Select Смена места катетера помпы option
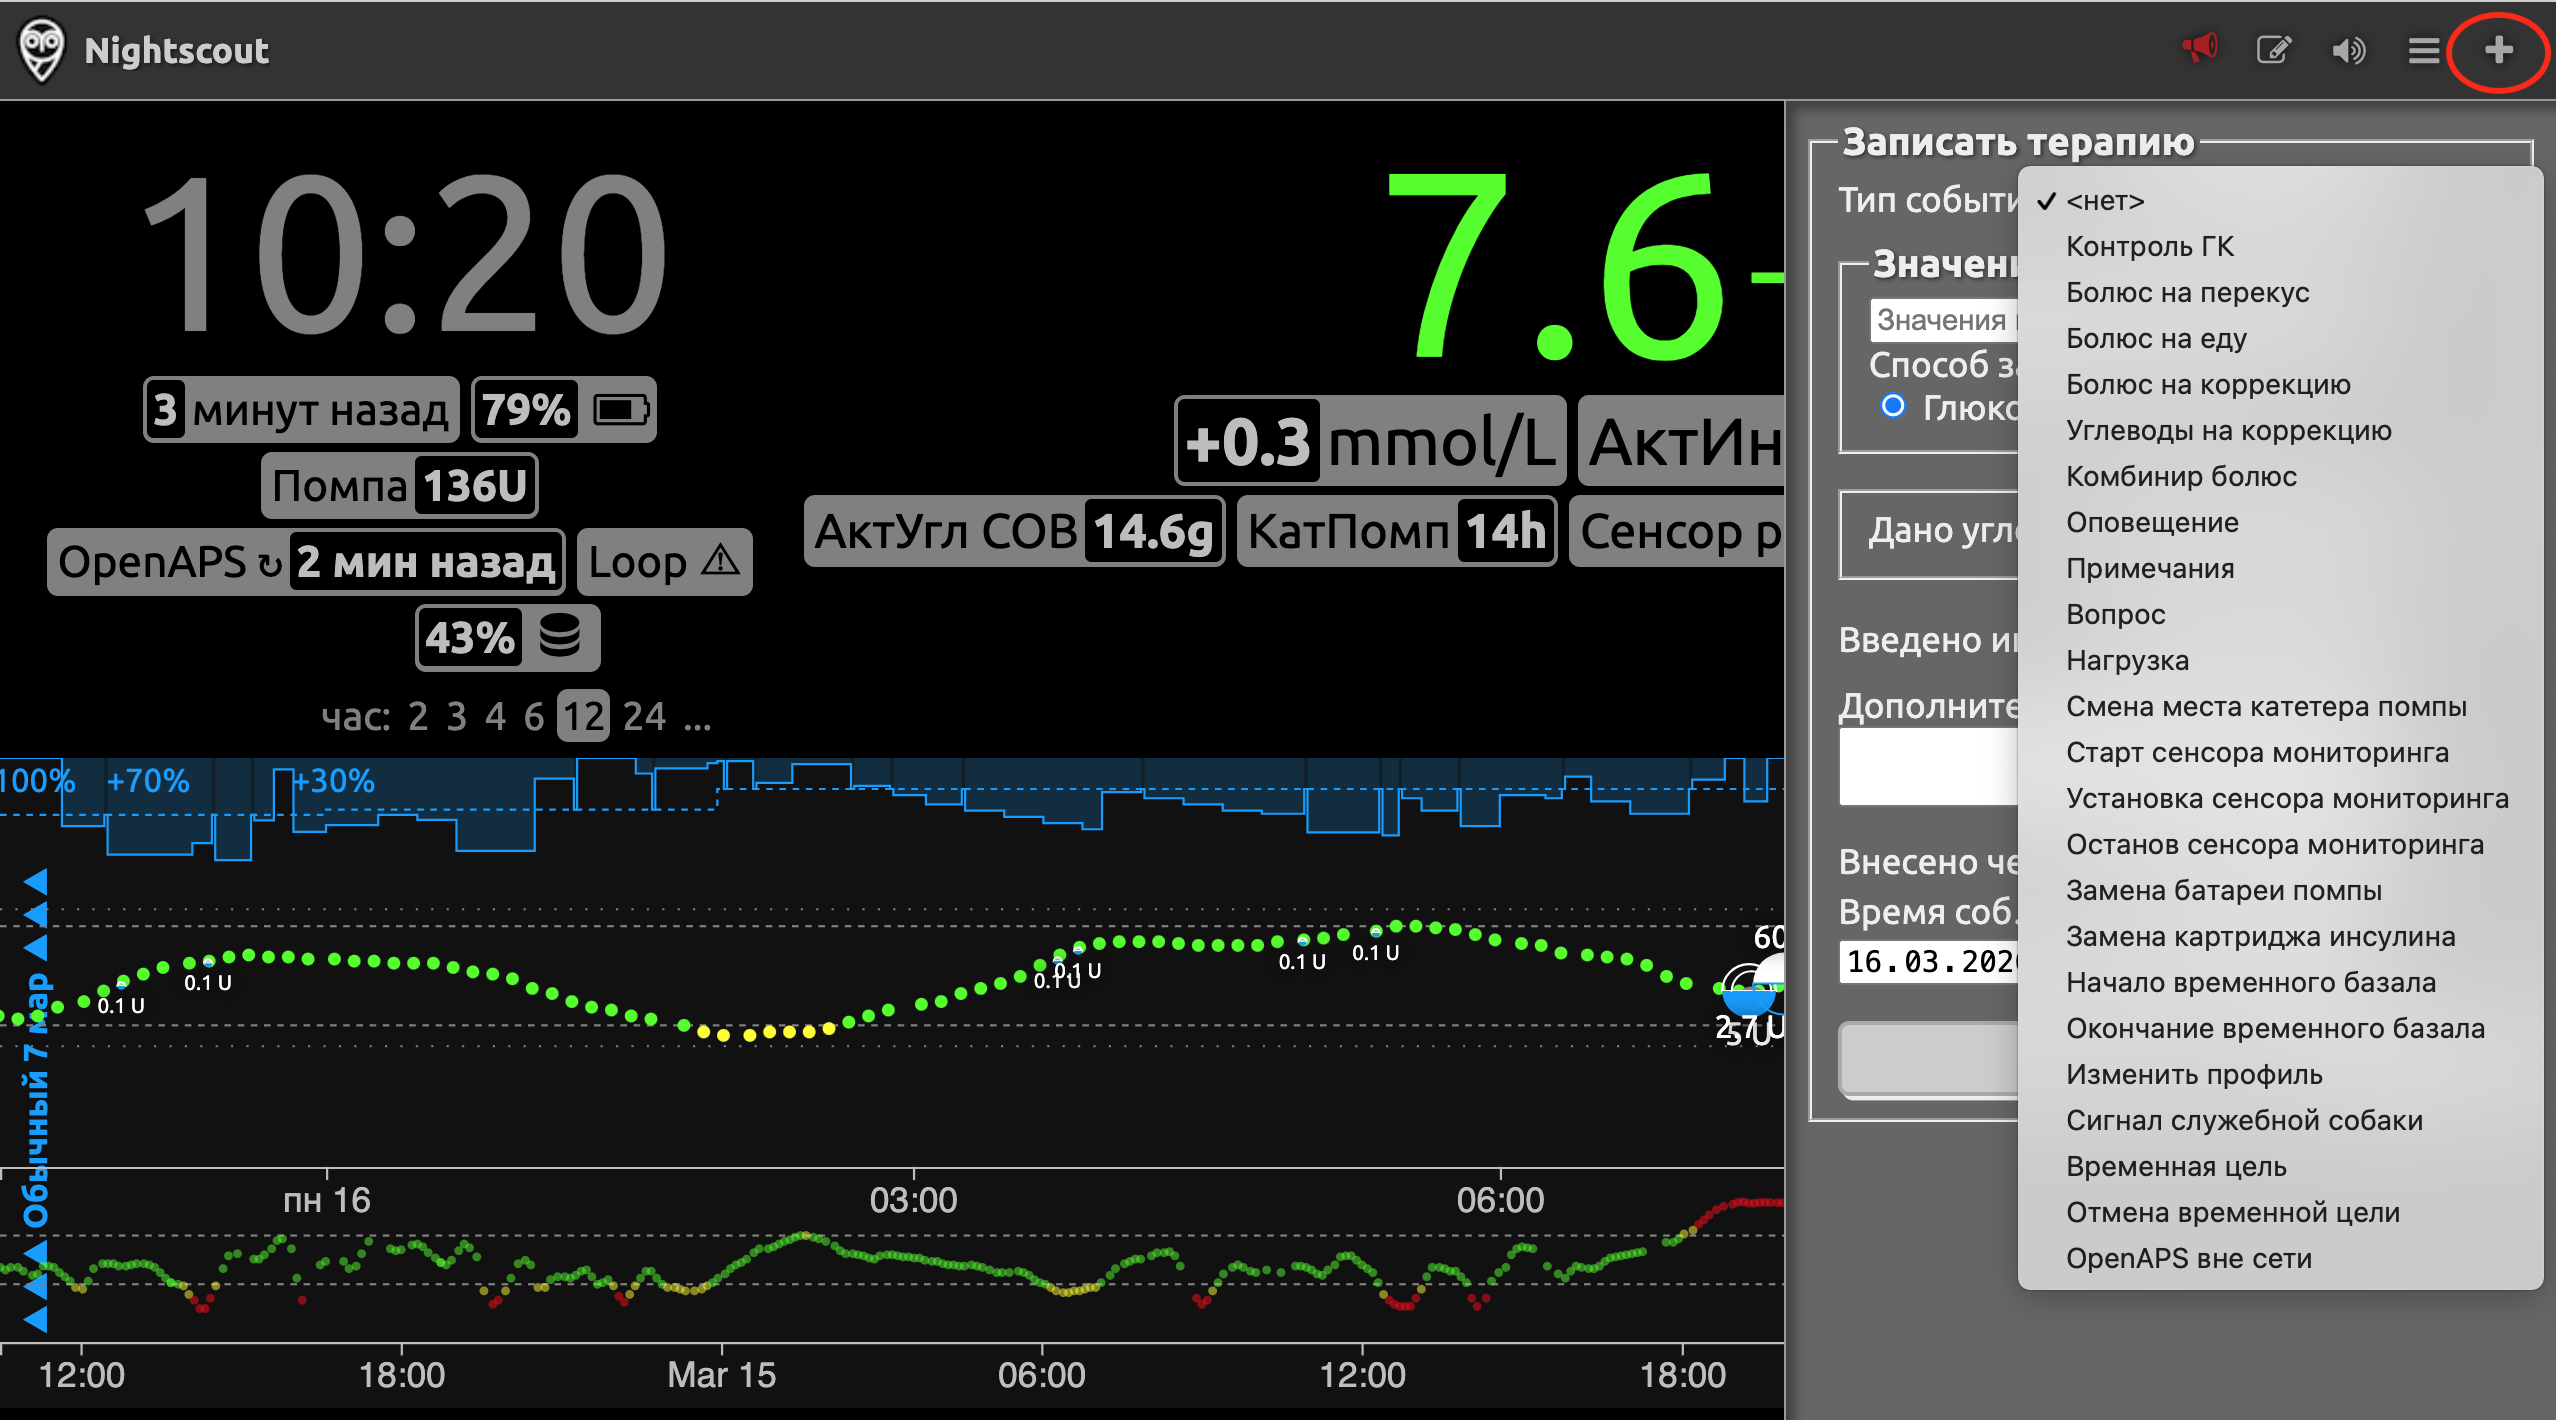The image size is (2556, 1420). coord(2280,706)
